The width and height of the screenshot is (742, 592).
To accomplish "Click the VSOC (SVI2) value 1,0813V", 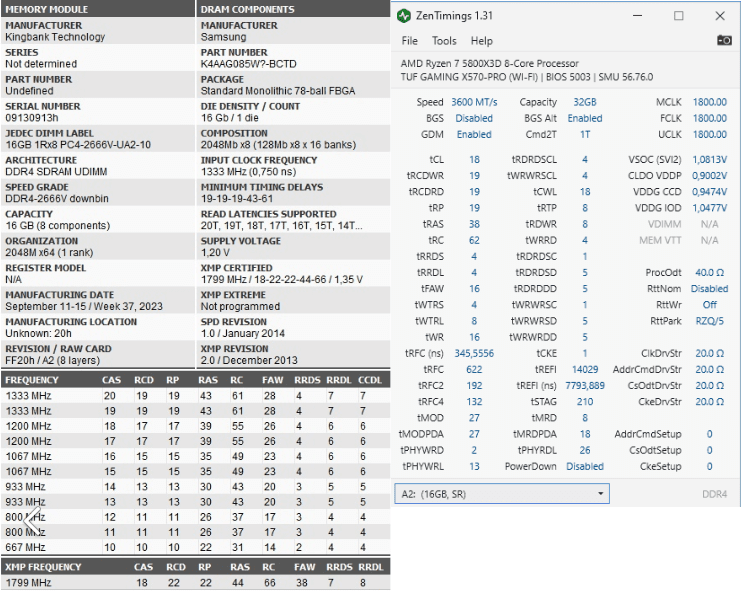I will 709,160.
